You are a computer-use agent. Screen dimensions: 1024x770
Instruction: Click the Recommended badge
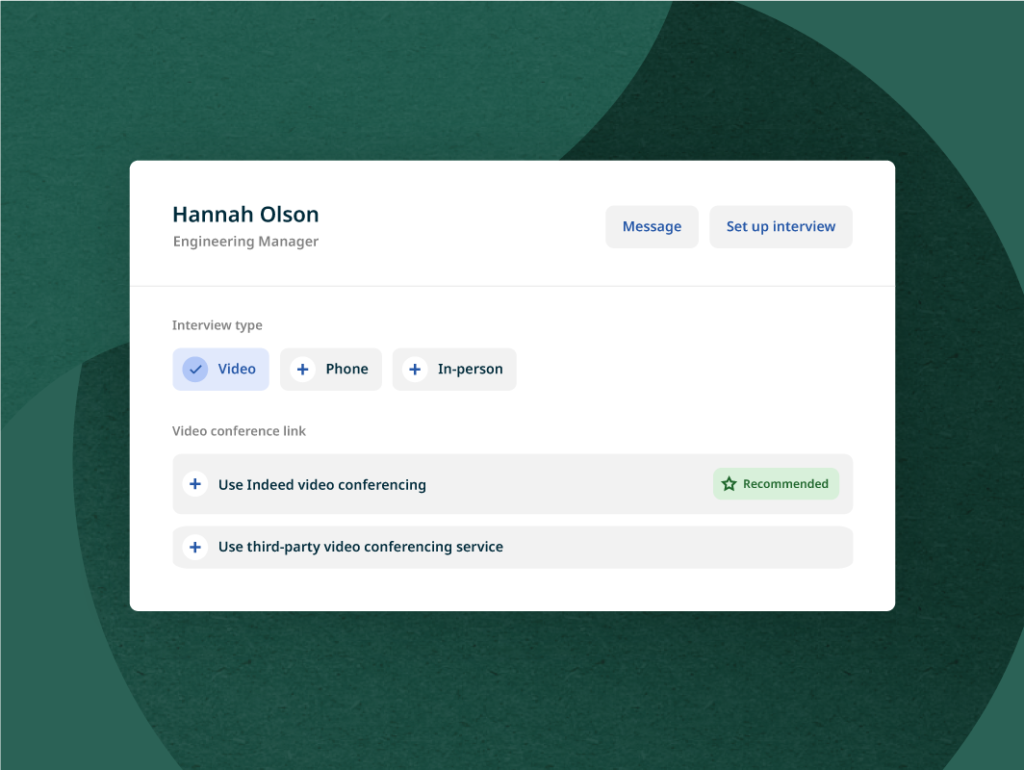(x=776, y=483)
